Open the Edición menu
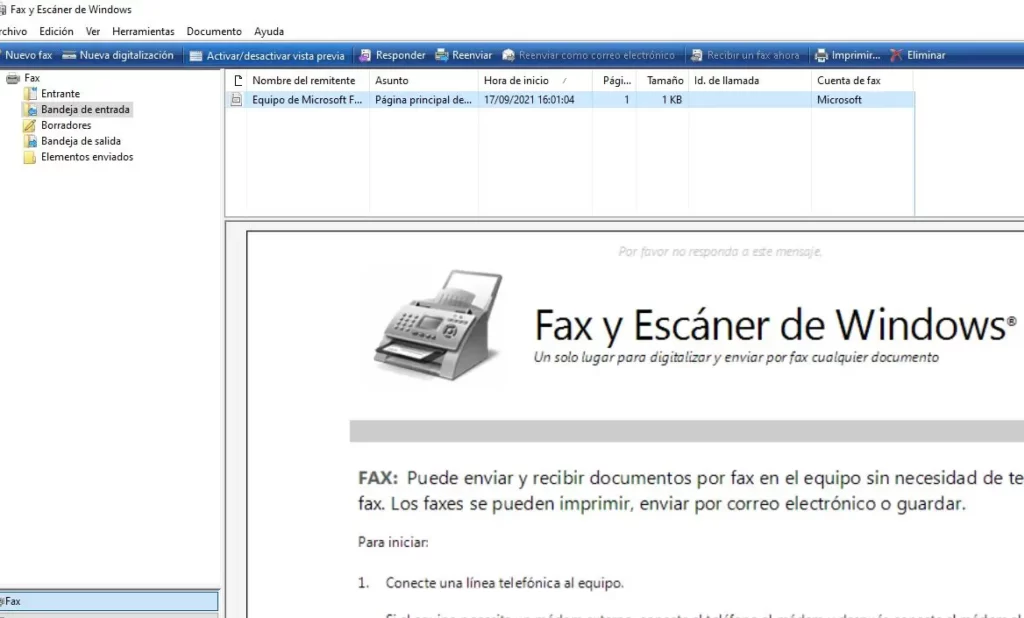 click(x=56, y=31)
